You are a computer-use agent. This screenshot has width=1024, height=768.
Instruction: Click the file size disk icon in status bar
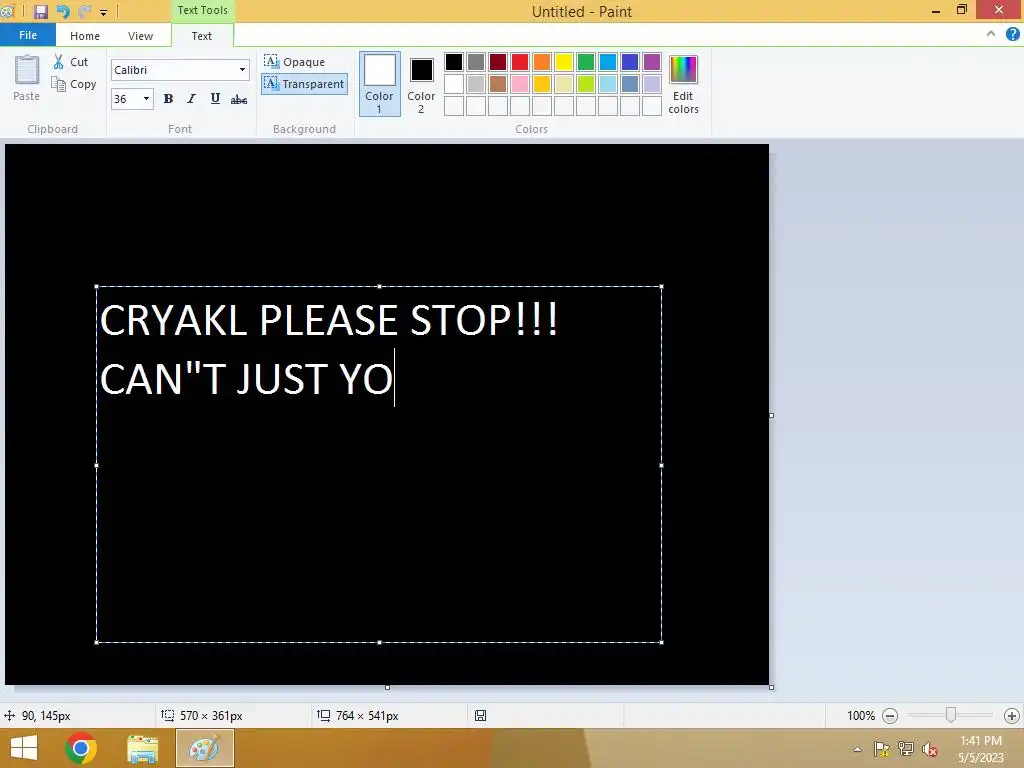point(480,716)
